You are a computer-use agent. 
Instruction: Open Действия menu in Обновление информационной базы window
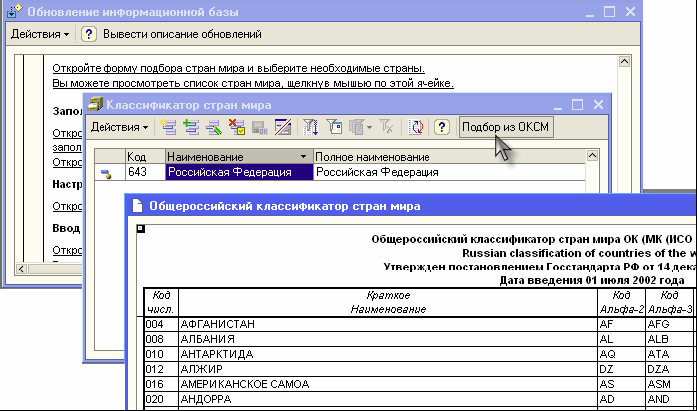pyautogui.click(x=40, y=34)
